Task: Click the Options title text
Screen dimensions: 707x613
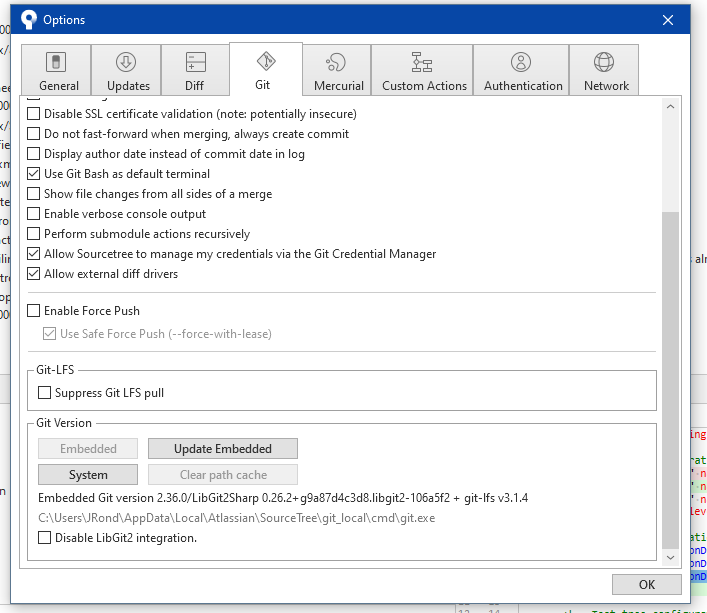Action: click(64, 20)
